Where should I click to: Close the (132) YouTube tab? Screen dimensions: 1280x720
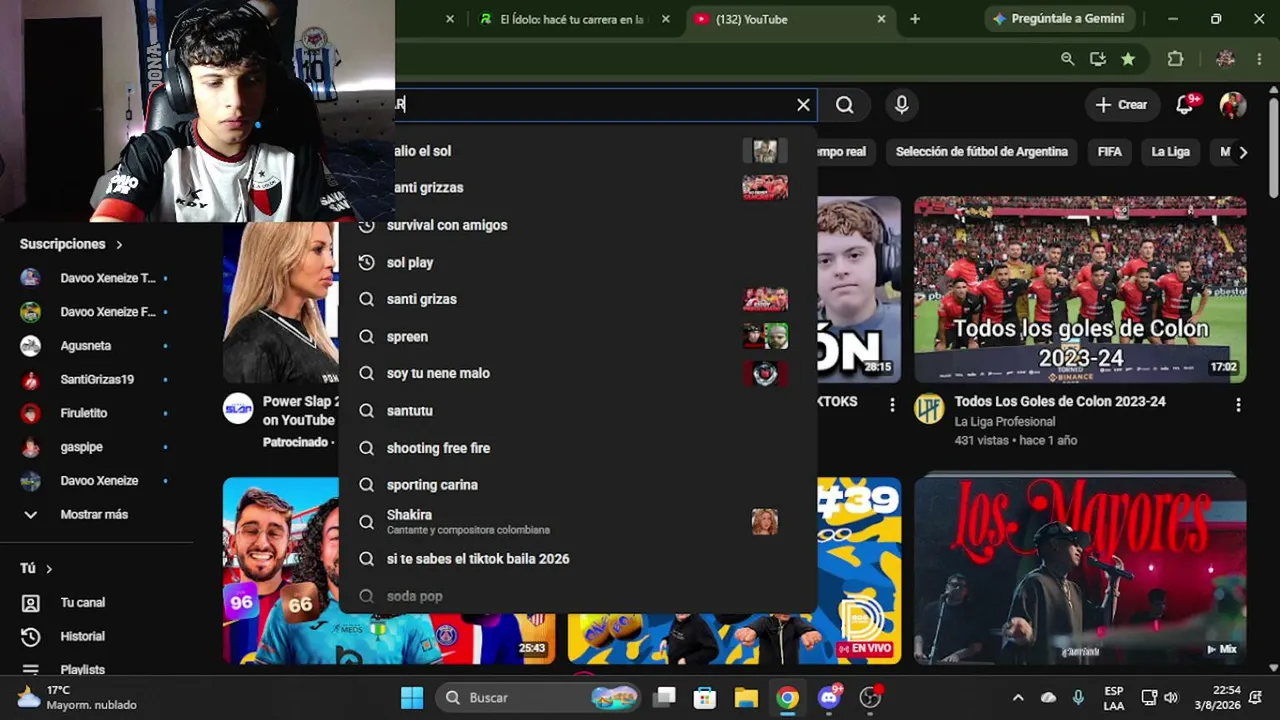tap(881, 19)
